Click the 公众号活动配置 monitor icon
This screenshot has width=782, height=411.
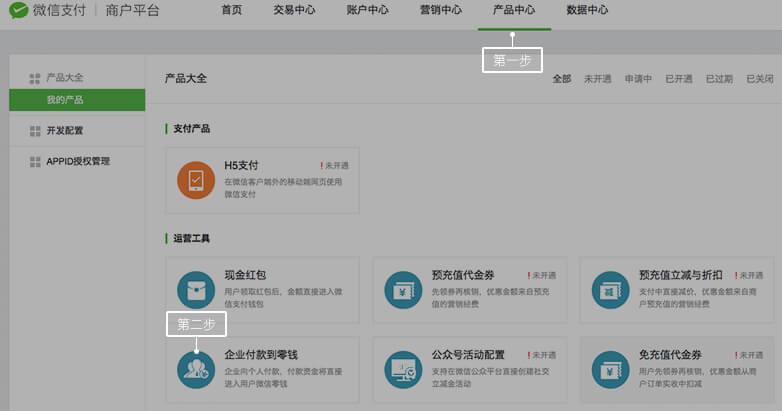[x=403, y=369]
